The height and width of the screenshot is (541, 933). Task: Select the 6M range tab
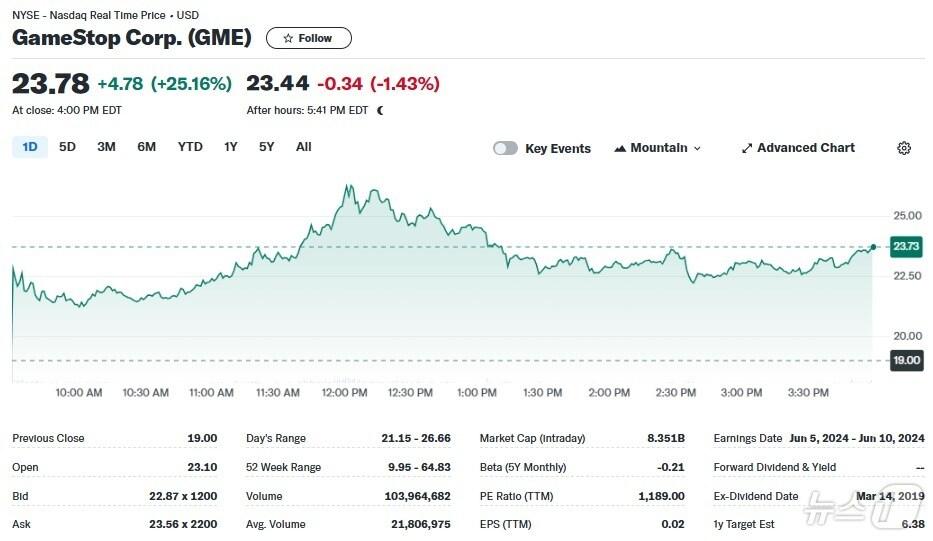[147, 147]
